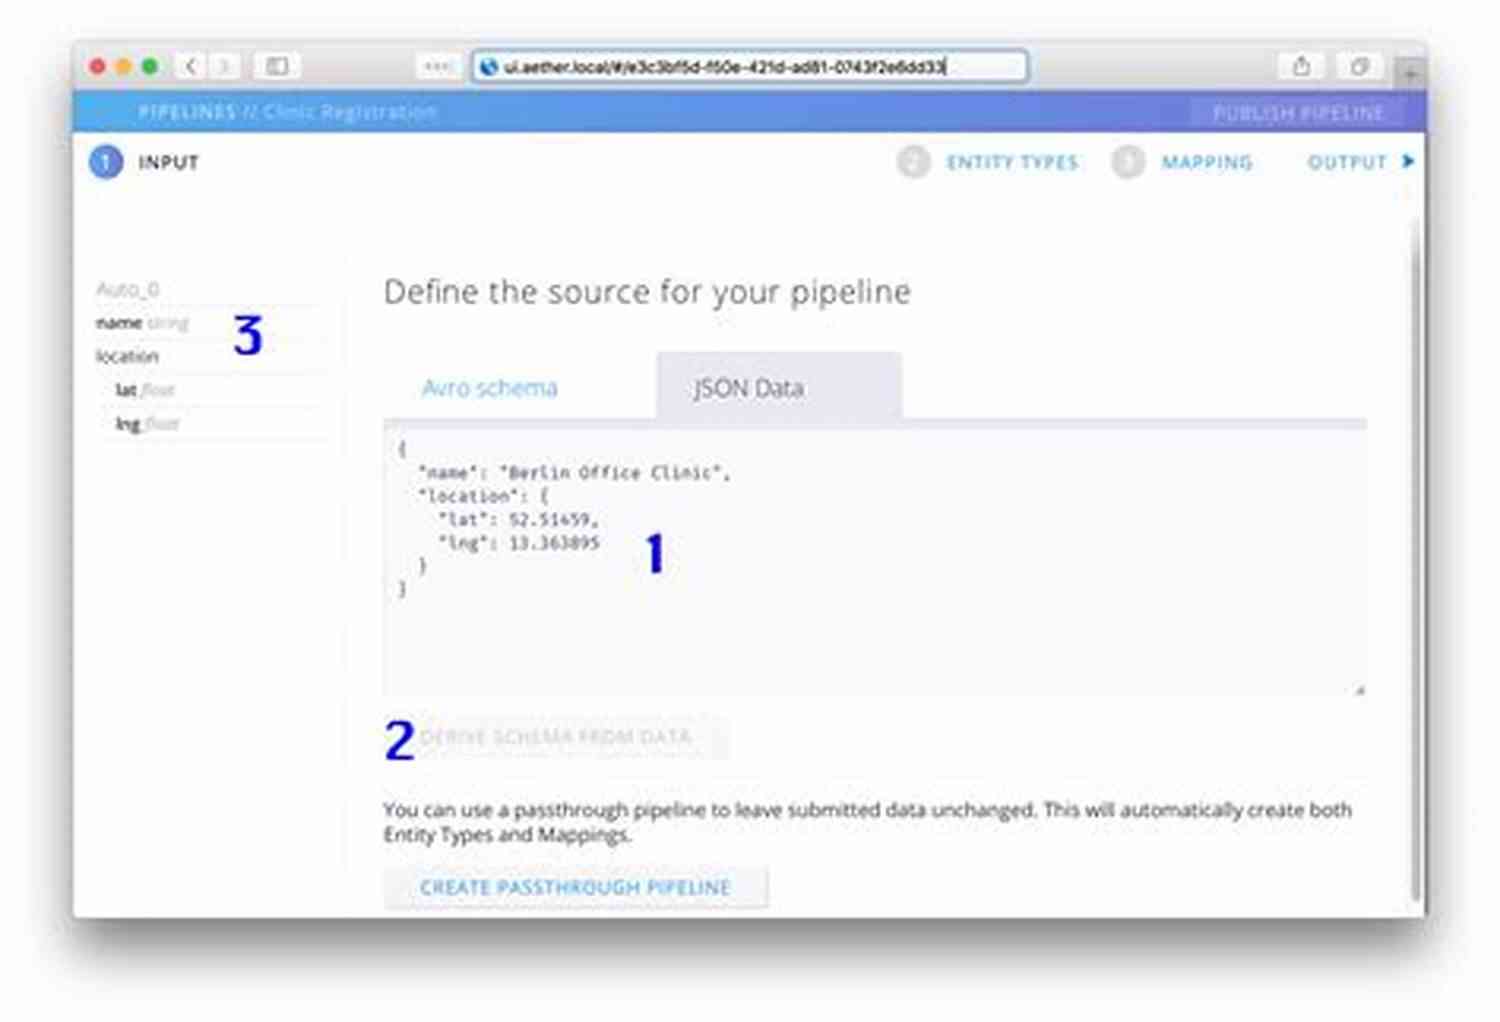Go to Mapping step

(1207, 162)
